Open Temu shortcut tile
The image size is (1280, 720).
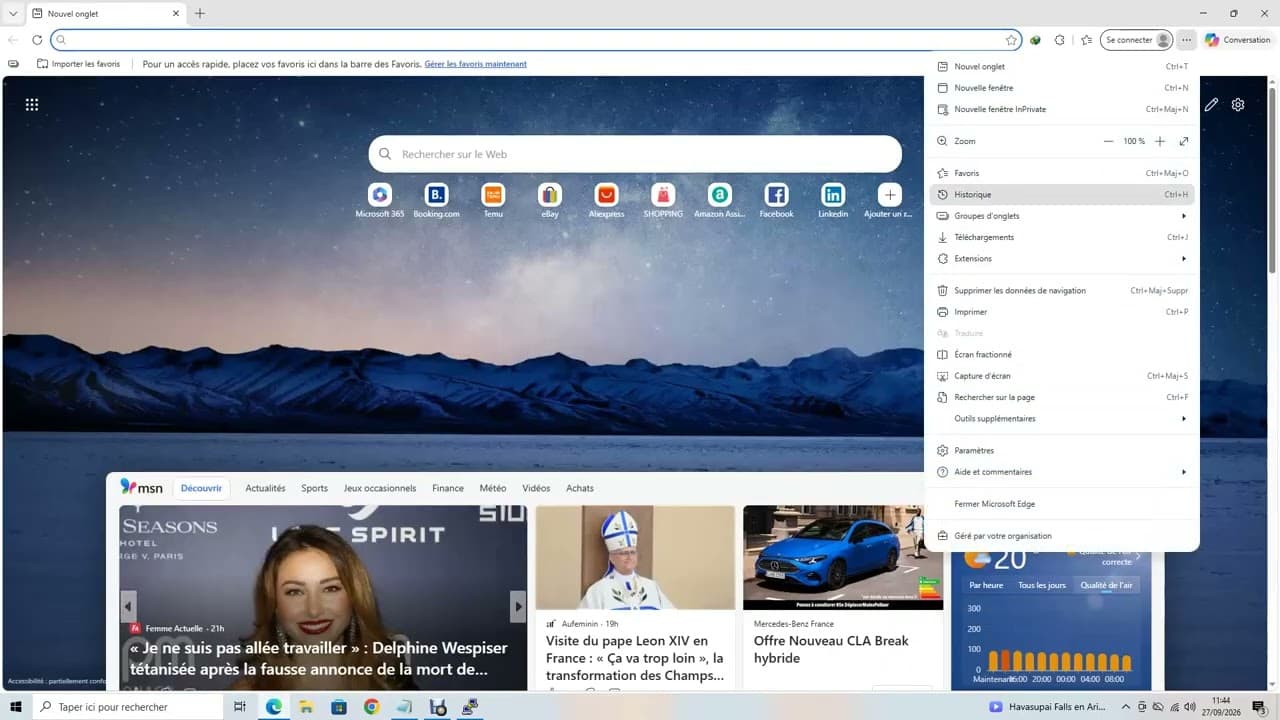click(493, 200)
